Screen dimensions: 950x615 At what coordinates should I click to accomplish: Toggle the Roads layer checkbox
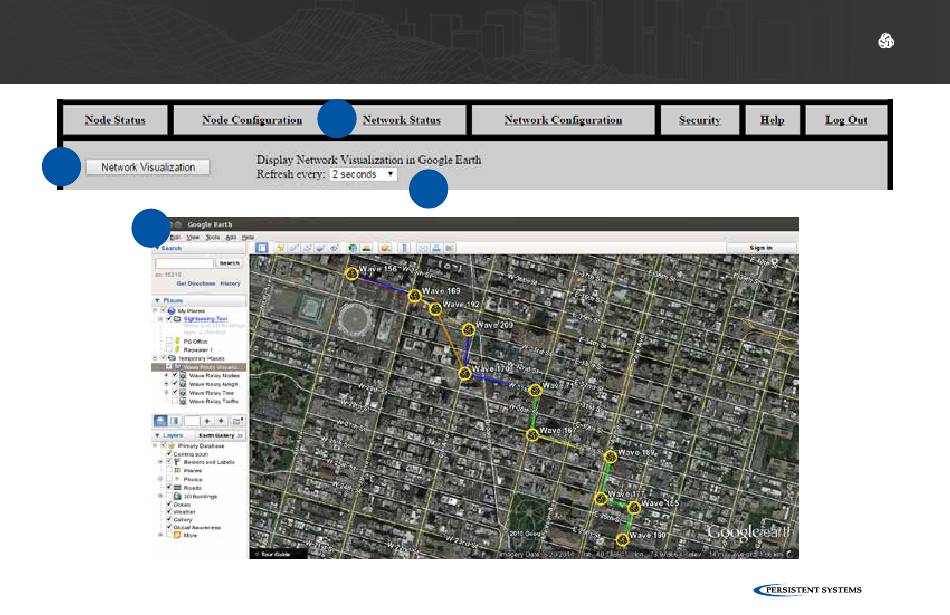(x=169, y=487)
